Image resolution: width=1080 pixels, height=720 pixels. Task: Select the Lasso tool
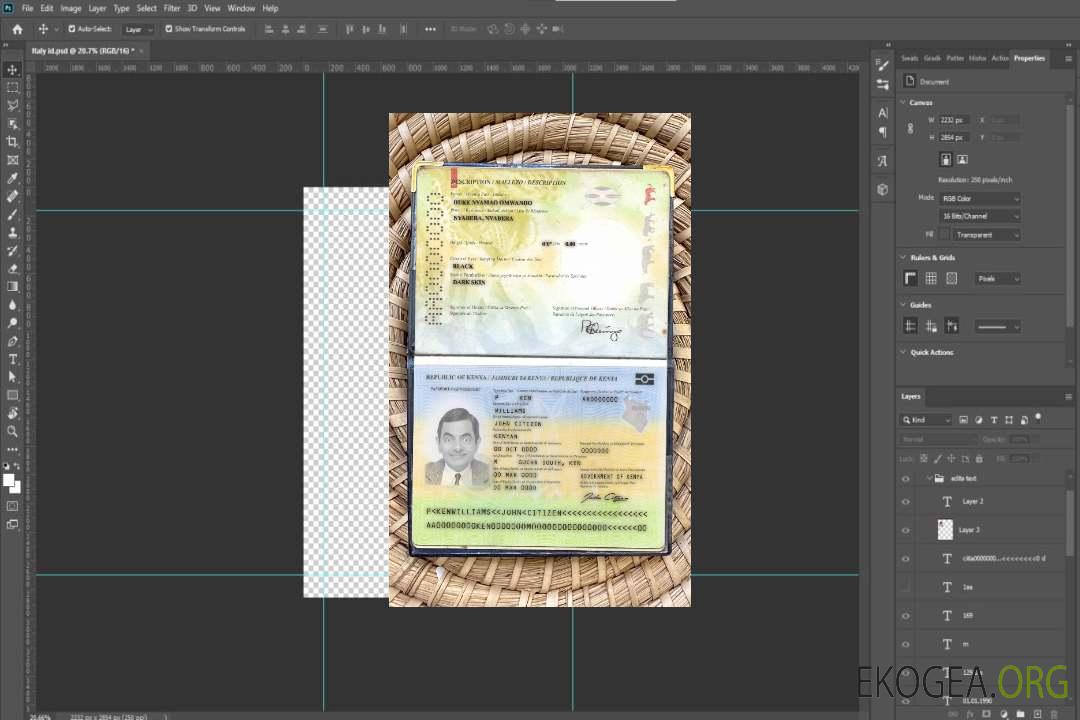pos(12,105)
